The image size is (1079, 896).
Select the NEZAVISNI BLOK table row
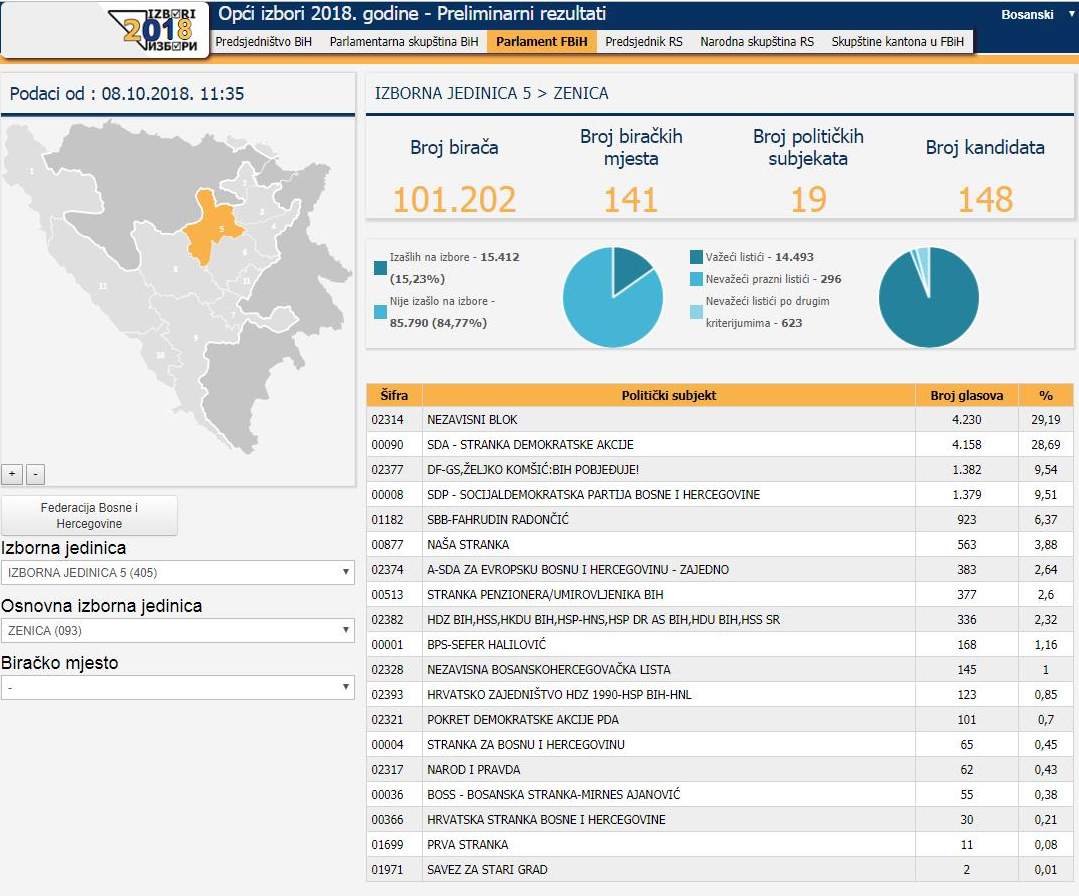point(668,420)
